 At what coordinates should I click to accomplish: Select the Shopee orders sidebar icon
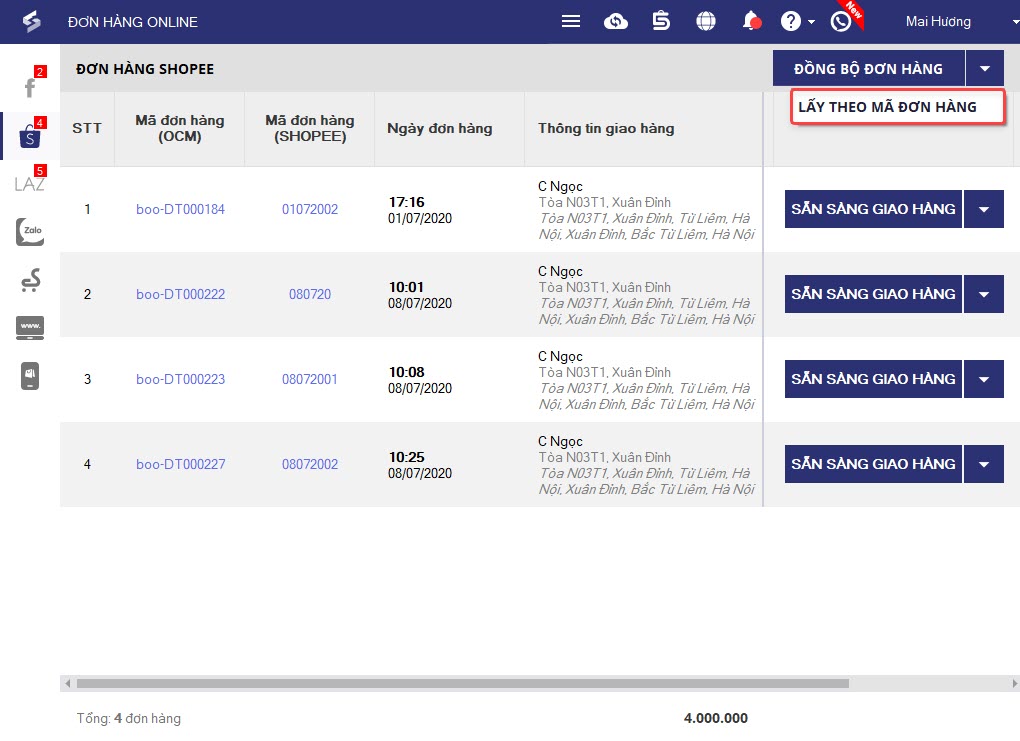tap(30, 136)
